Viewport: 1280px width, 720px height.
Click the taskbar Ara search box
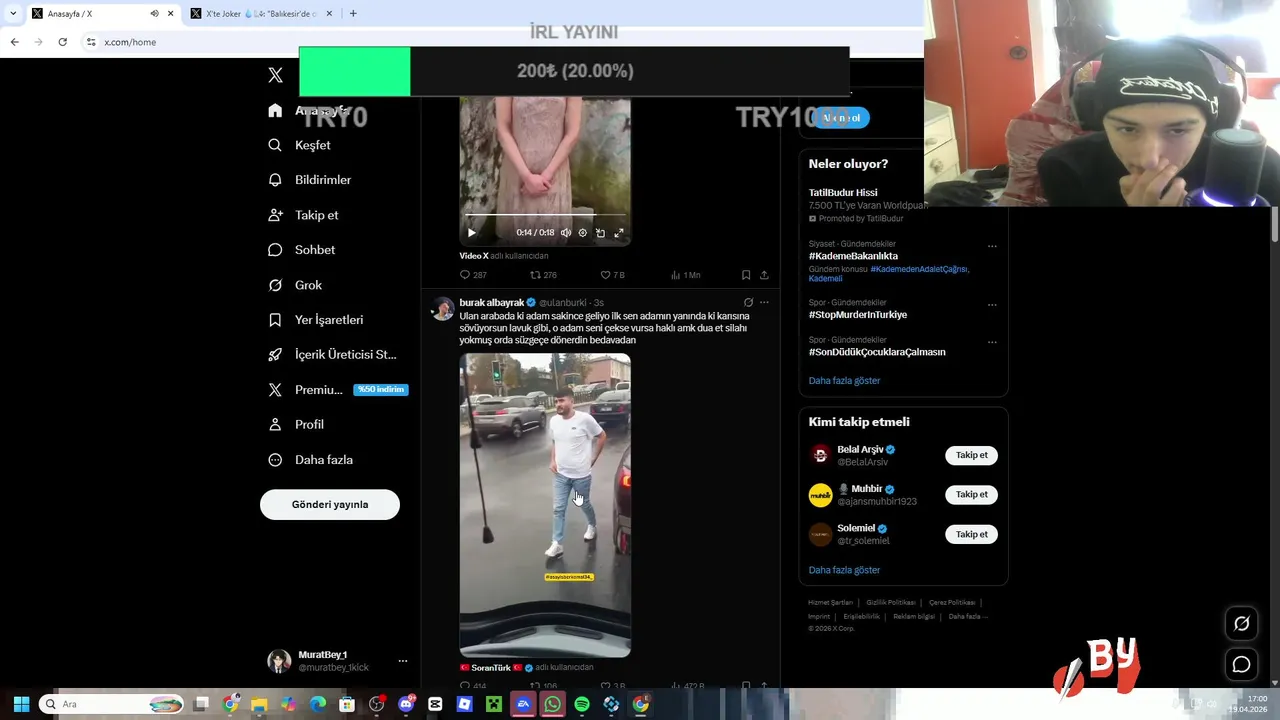click(112, 704)
